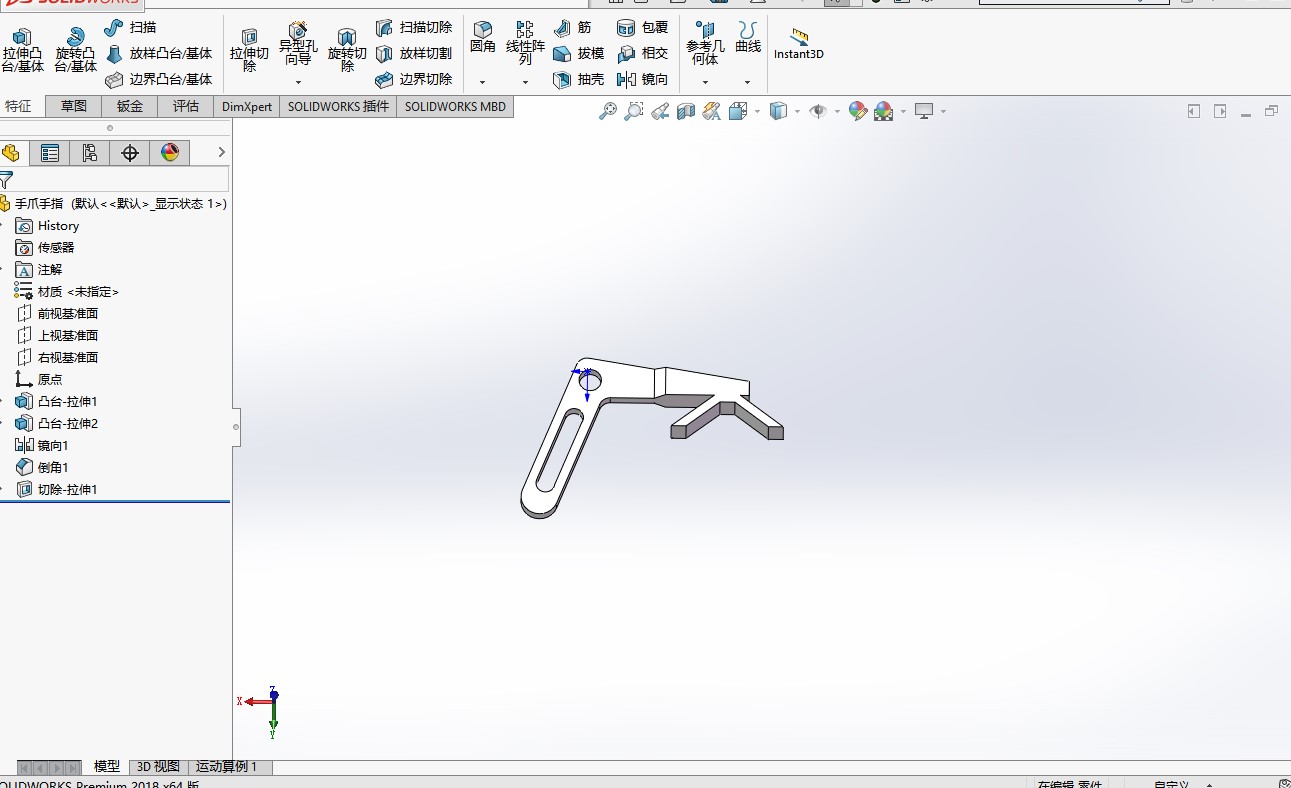Click the Intersect (相交) tool
The height and width of the screenshot is (788, 1291).
[642, 53]
